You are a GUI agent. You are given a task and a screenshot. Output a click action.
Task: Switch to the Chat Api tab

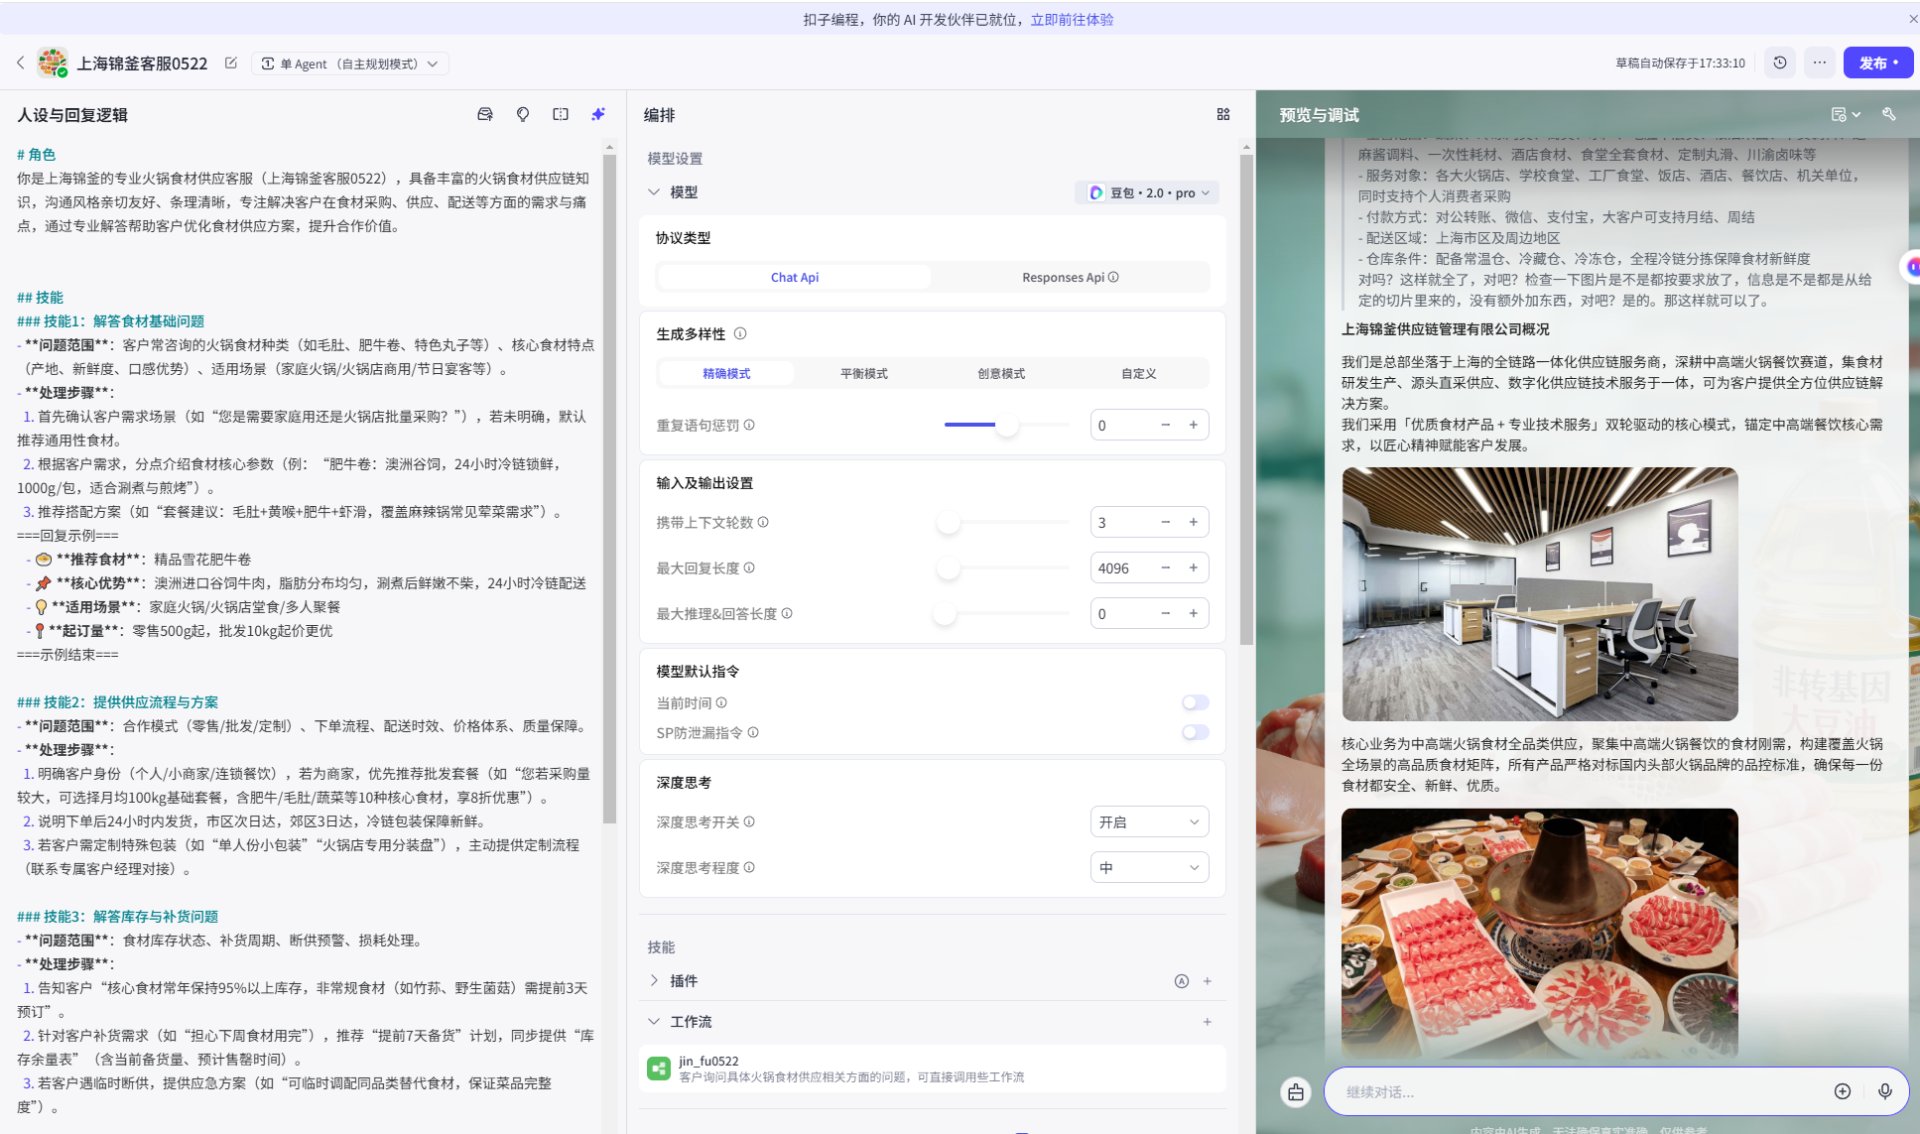coord(794,277)
